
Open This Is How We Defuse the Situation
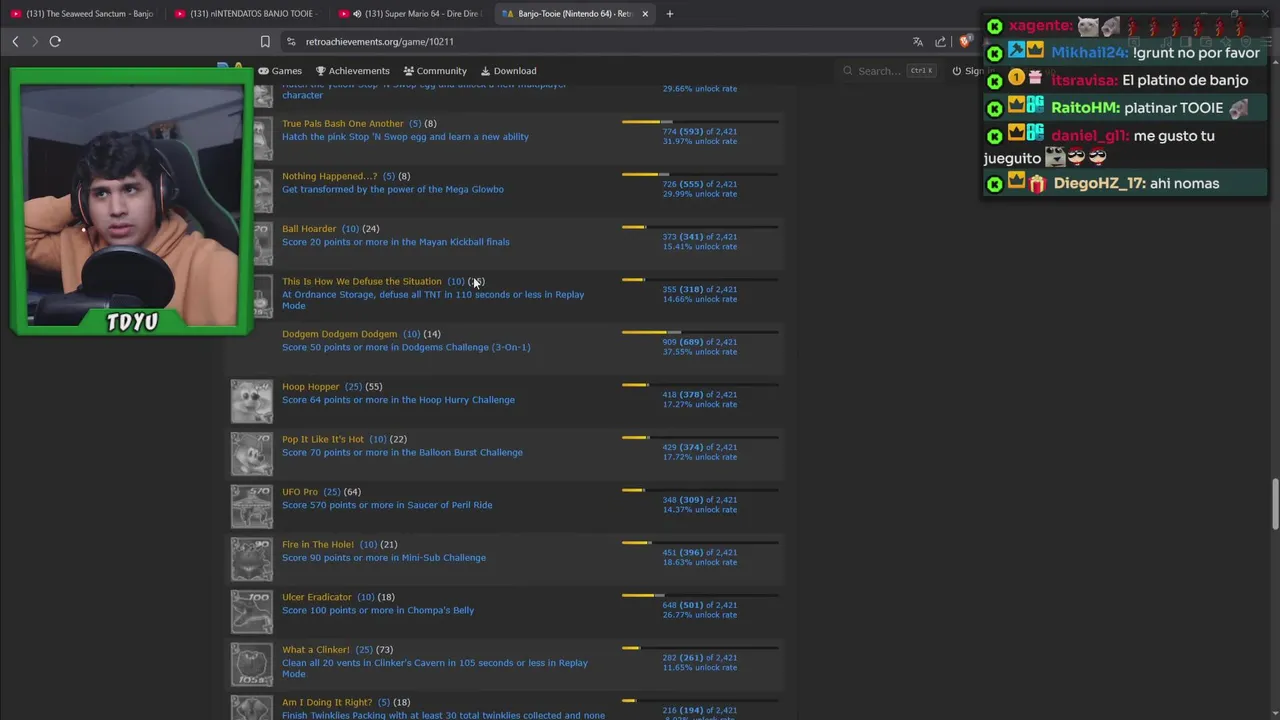point(361,282)
